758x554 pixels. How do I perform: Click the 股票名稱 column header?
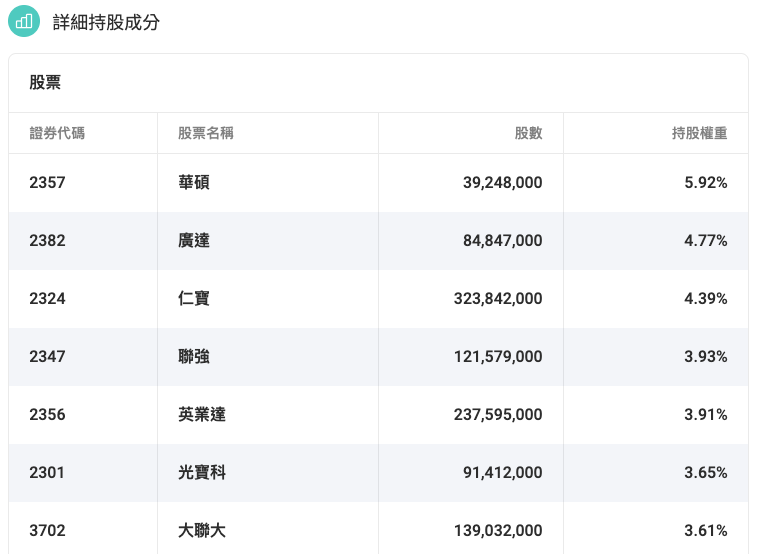tap(205, 133)
